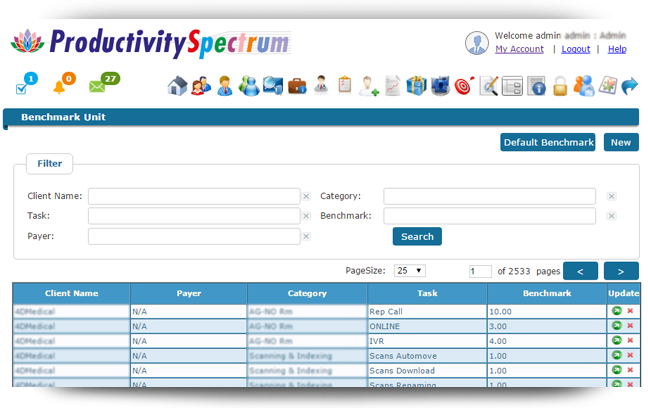Click the Task column header

[x=427, y=294]
